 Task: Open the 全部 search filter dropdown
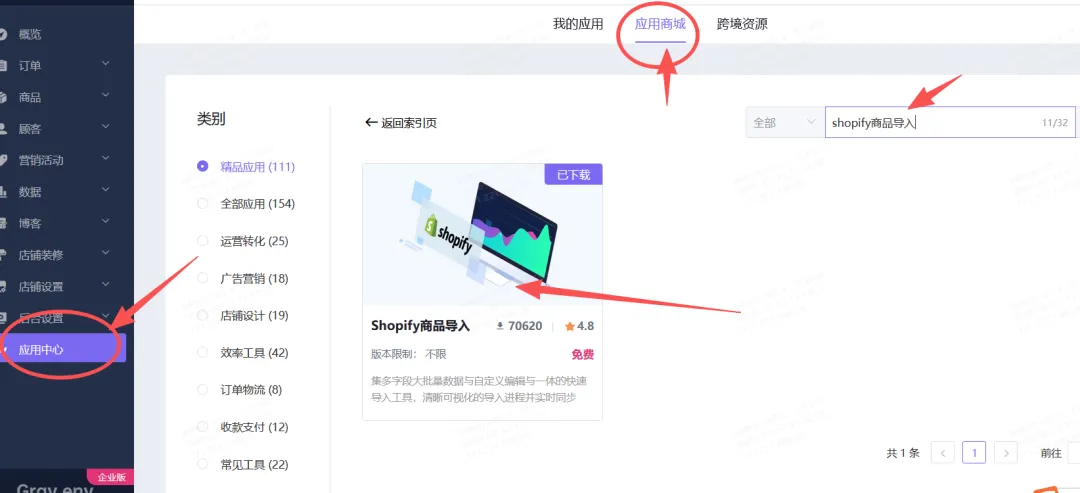(x=785, y=123)
